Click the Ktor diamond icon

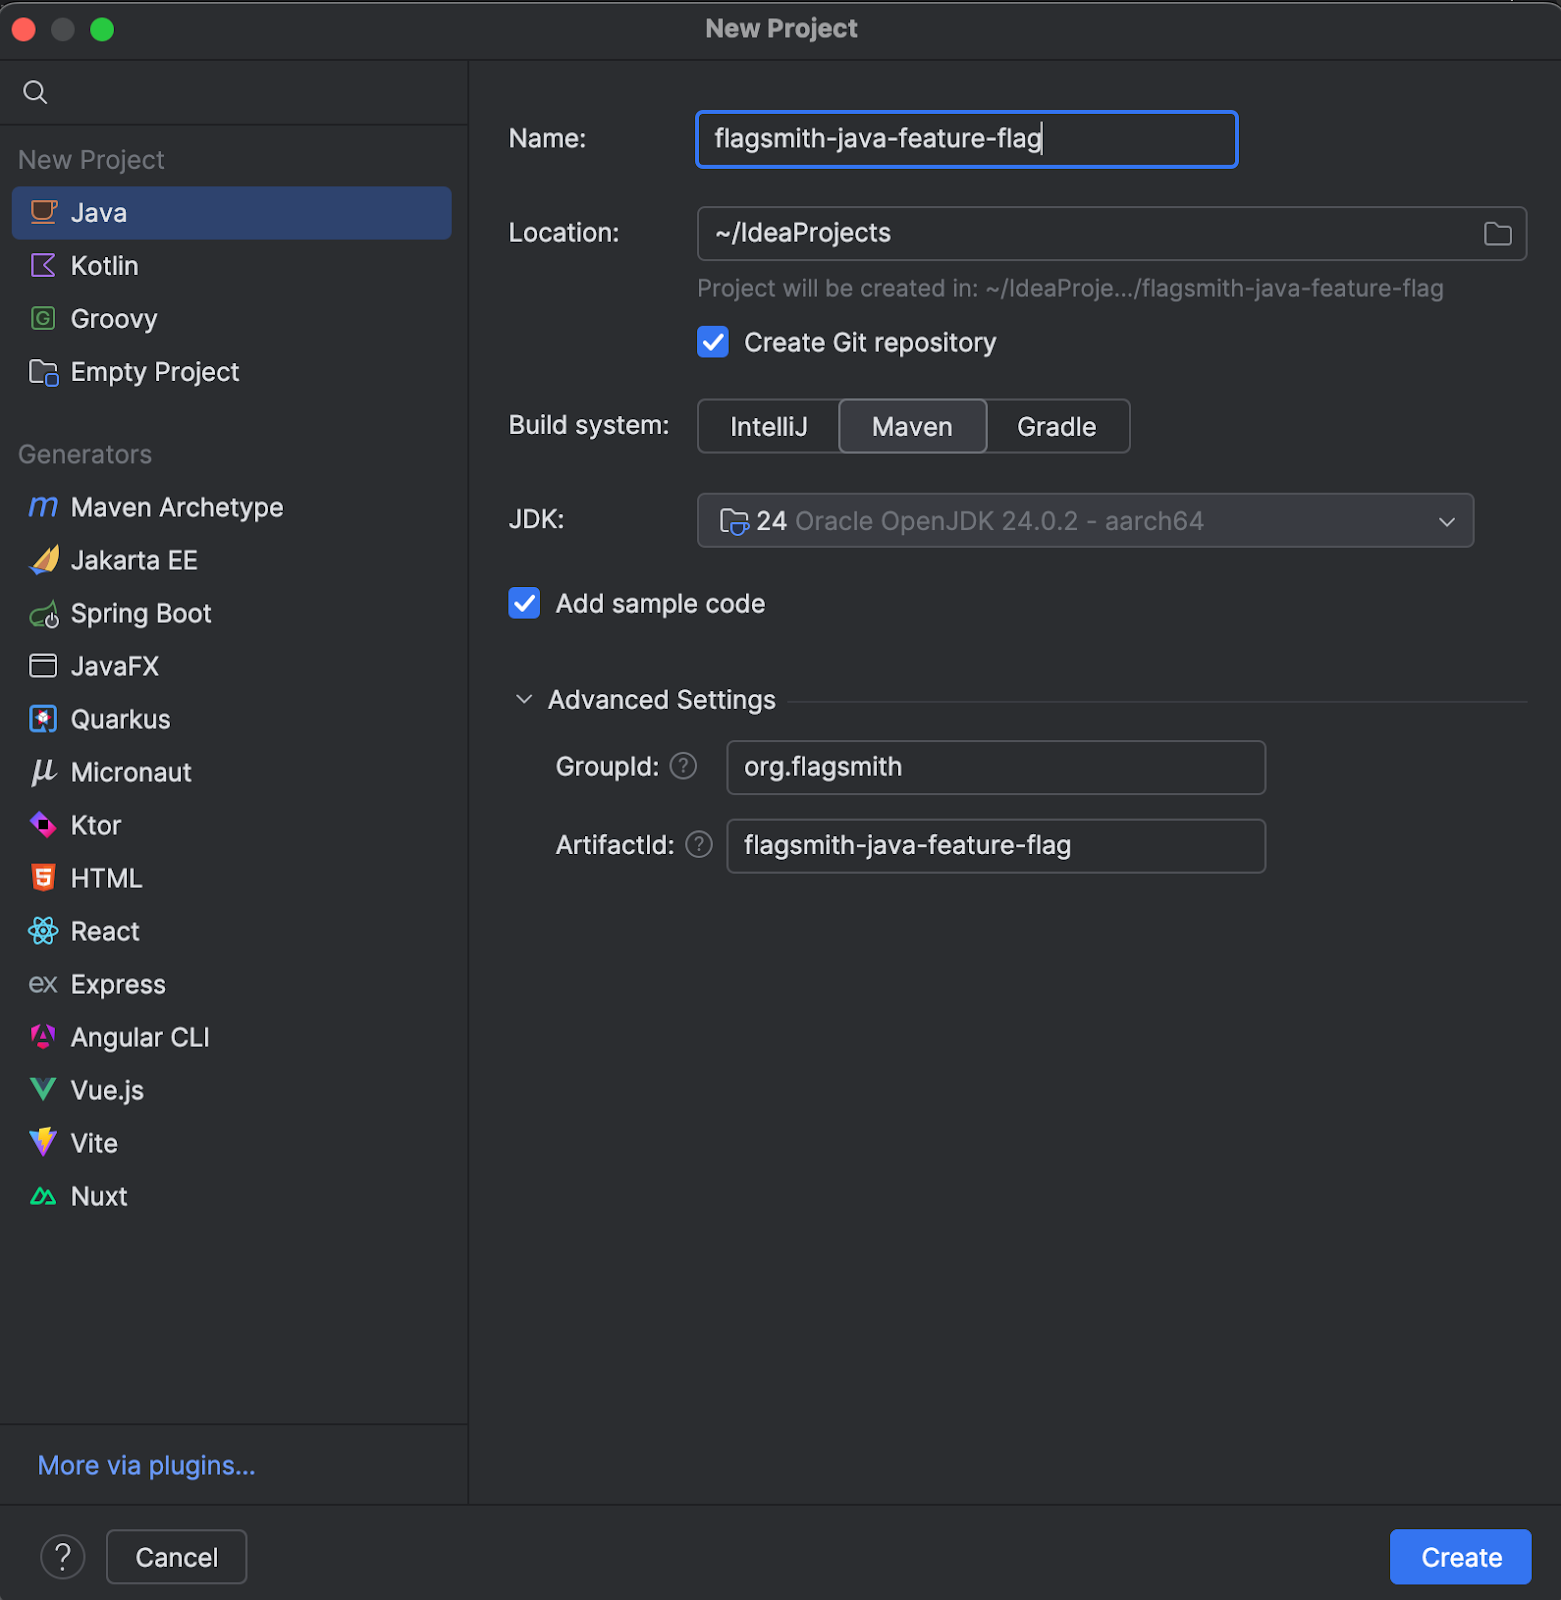click(x=43, y=825)
